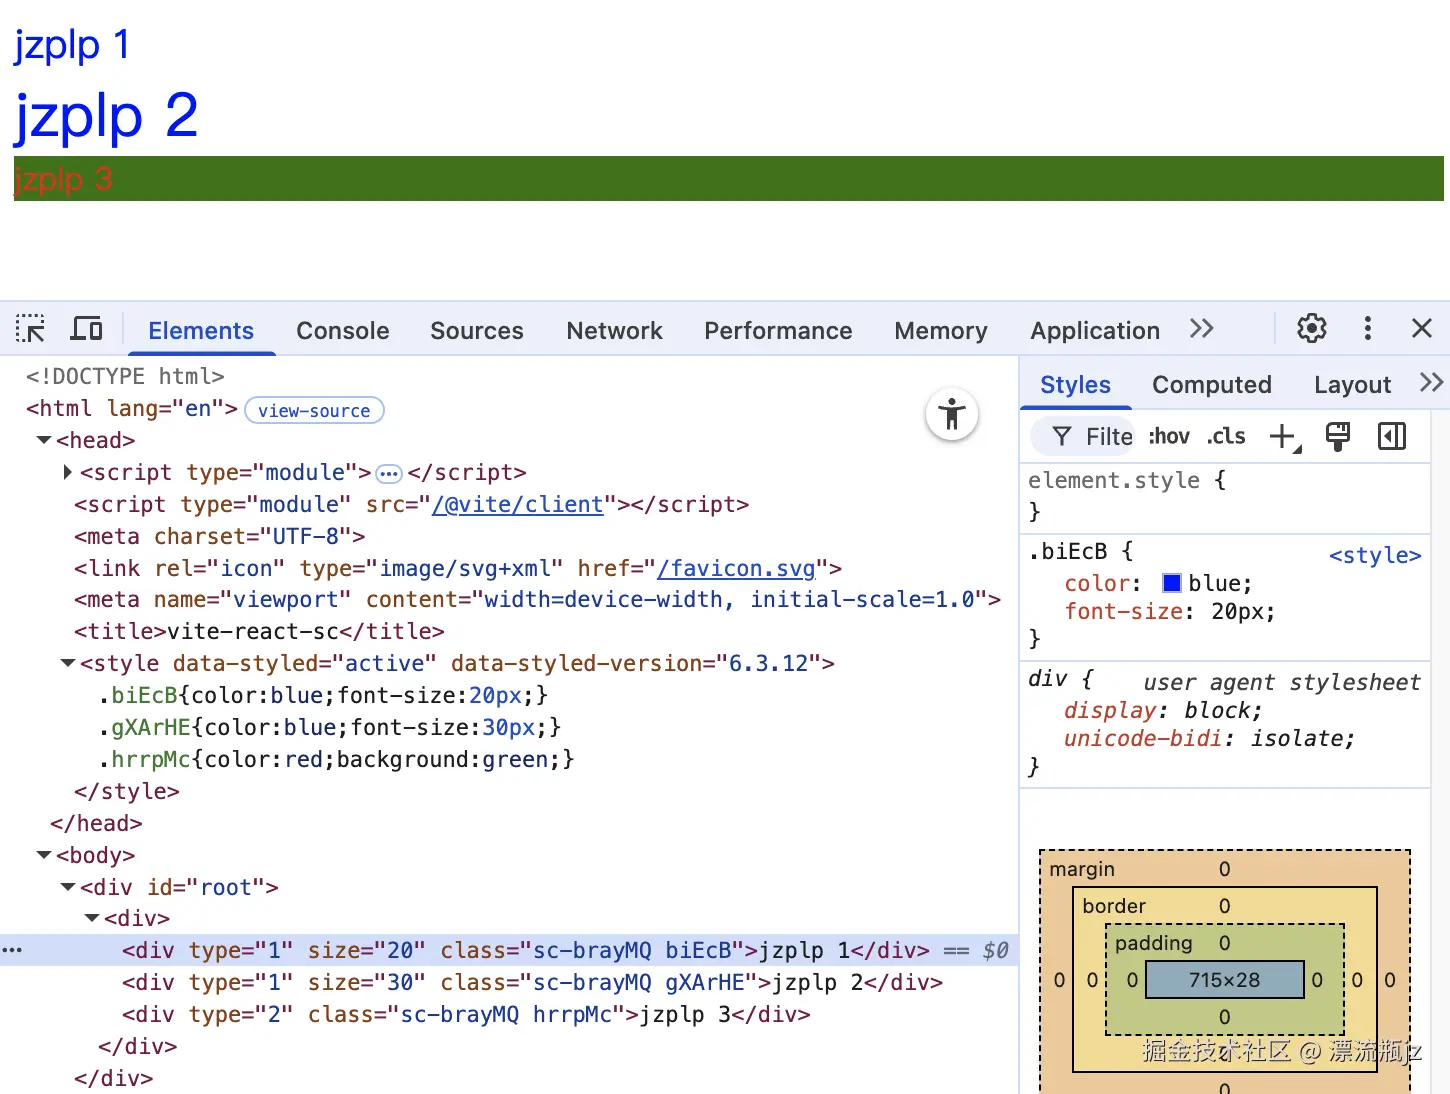
Task: Collapse the style data-styled element
Action: [x=66, y=663]
